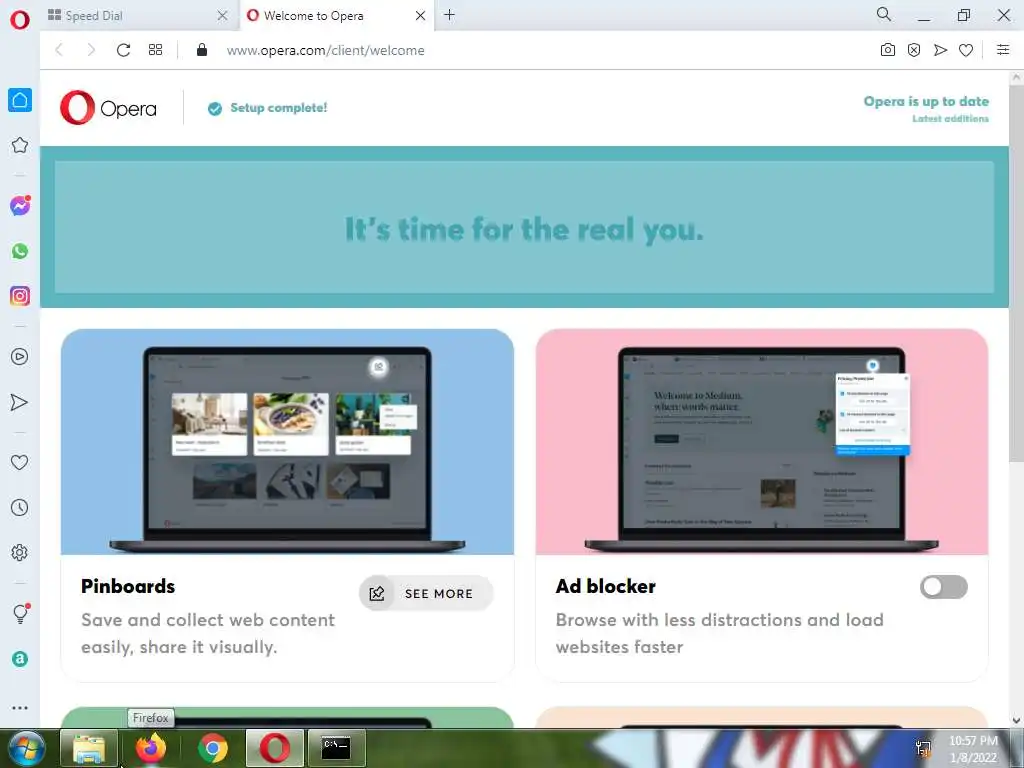Viewport: 1024px width, 768px height.
Task: Launch Chrome from the taskbar
Action: 212,748
